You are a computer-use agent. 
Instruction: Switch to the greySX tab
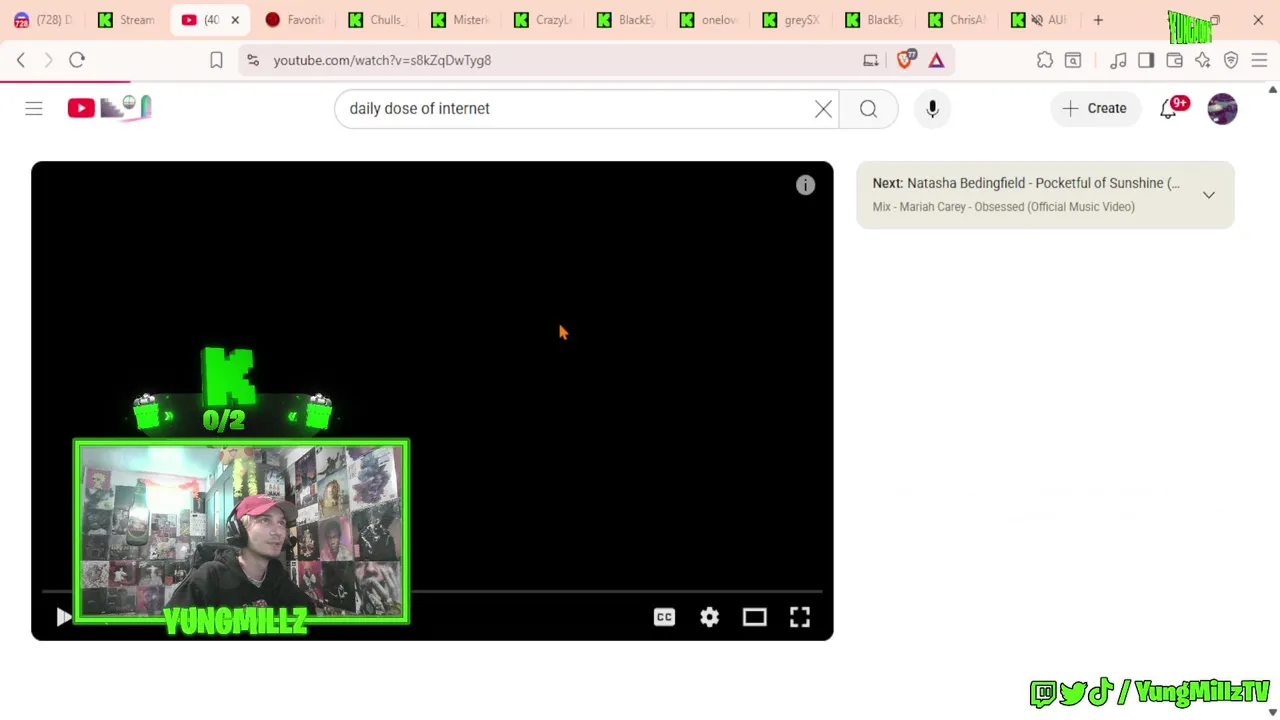[x=793, y=20]
